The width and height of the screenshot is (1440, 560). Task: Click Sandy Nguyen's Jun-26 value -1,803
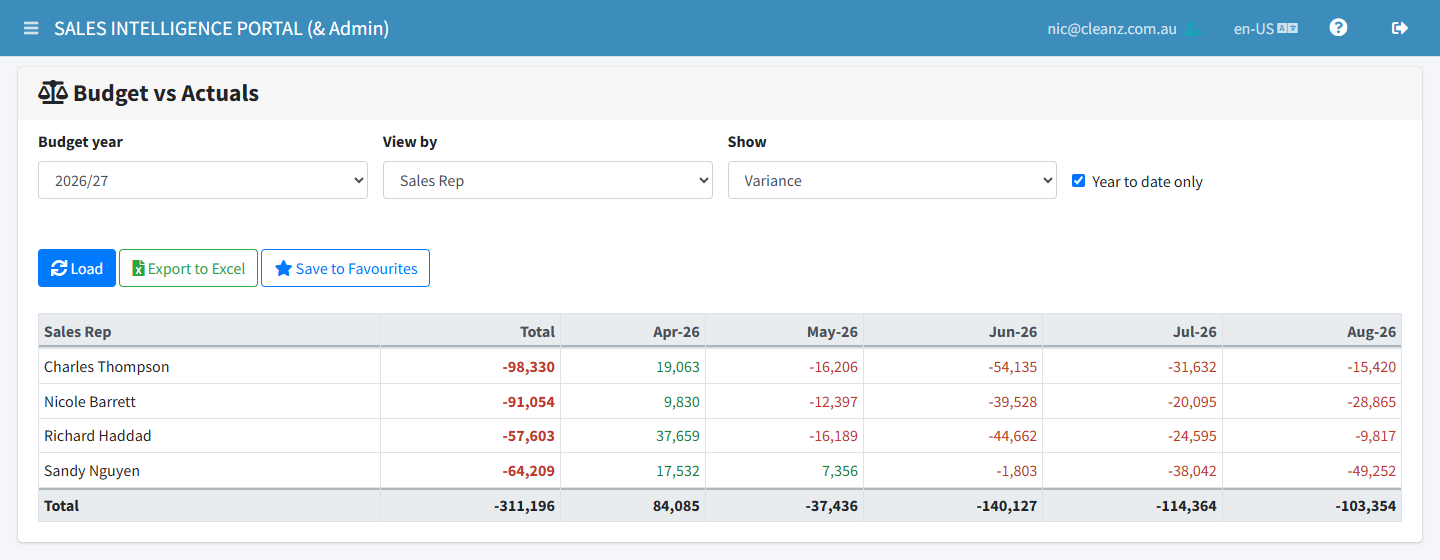1017,471
